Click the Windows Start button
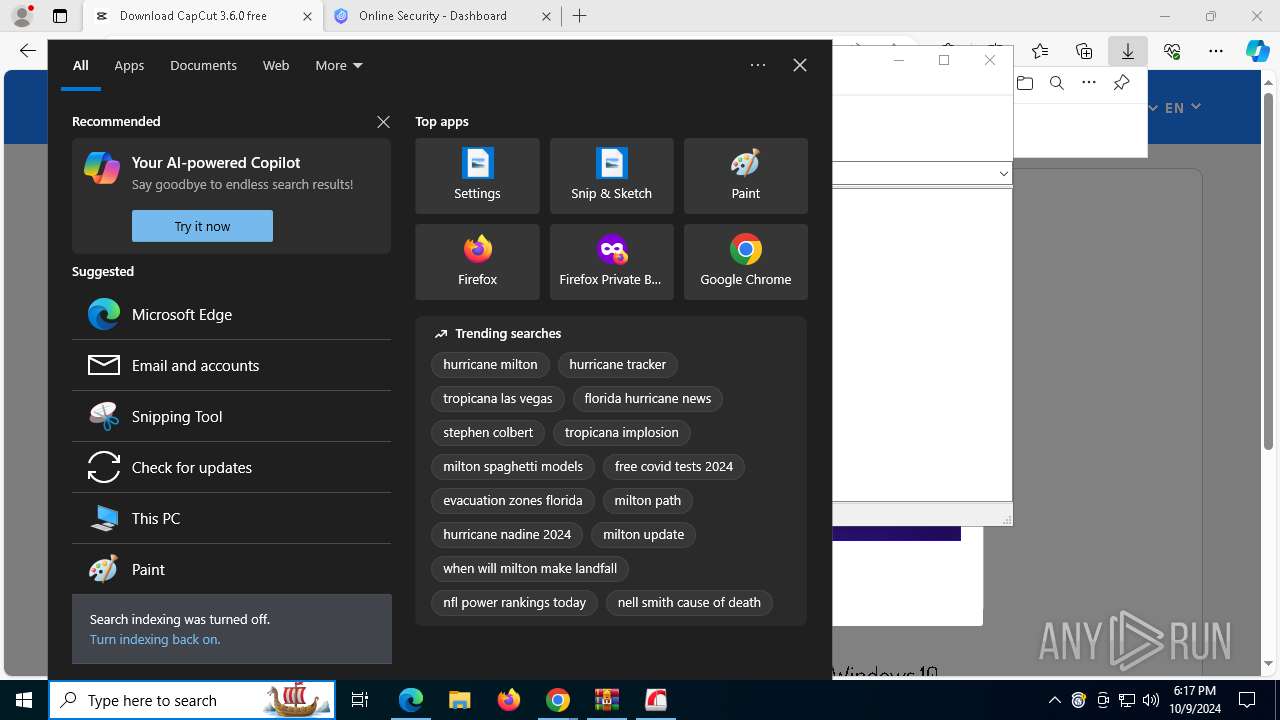 click(24, 700)
